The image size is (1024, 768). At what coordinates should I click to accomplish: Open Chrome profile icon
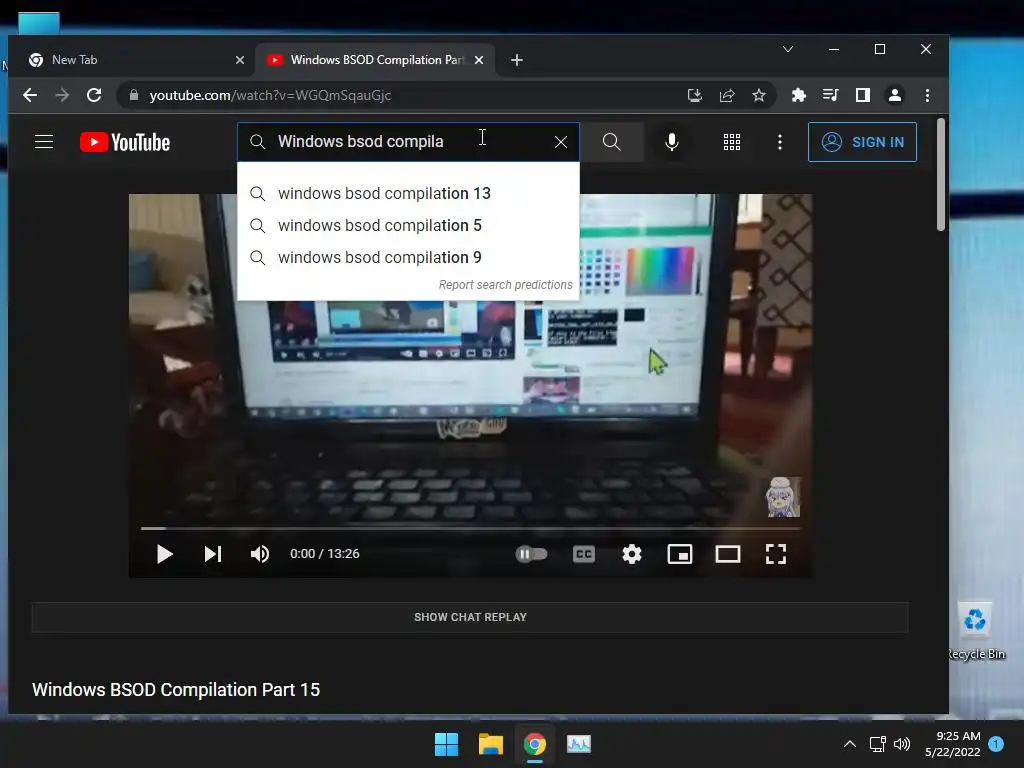pyautogui.click(x=895, y=95)
